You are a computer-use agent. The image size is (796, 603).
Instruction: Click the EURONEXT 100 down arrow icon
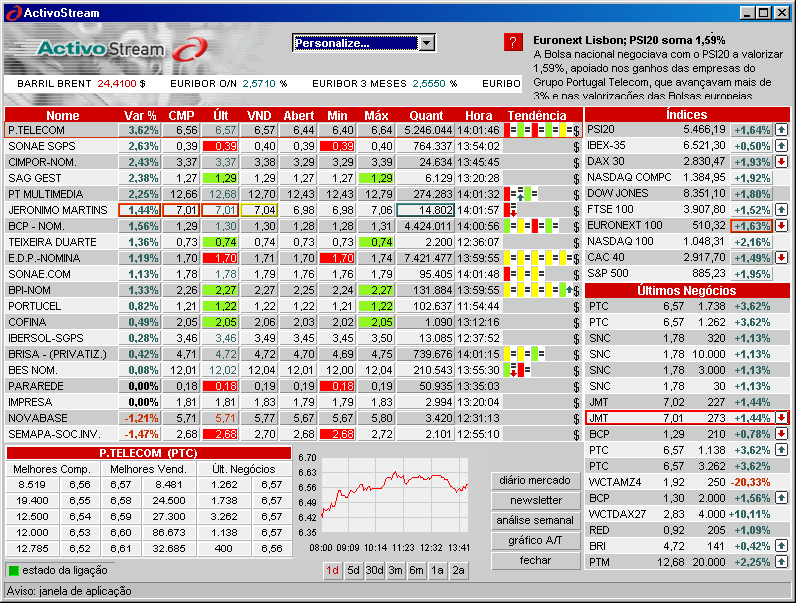click(781, 225)
